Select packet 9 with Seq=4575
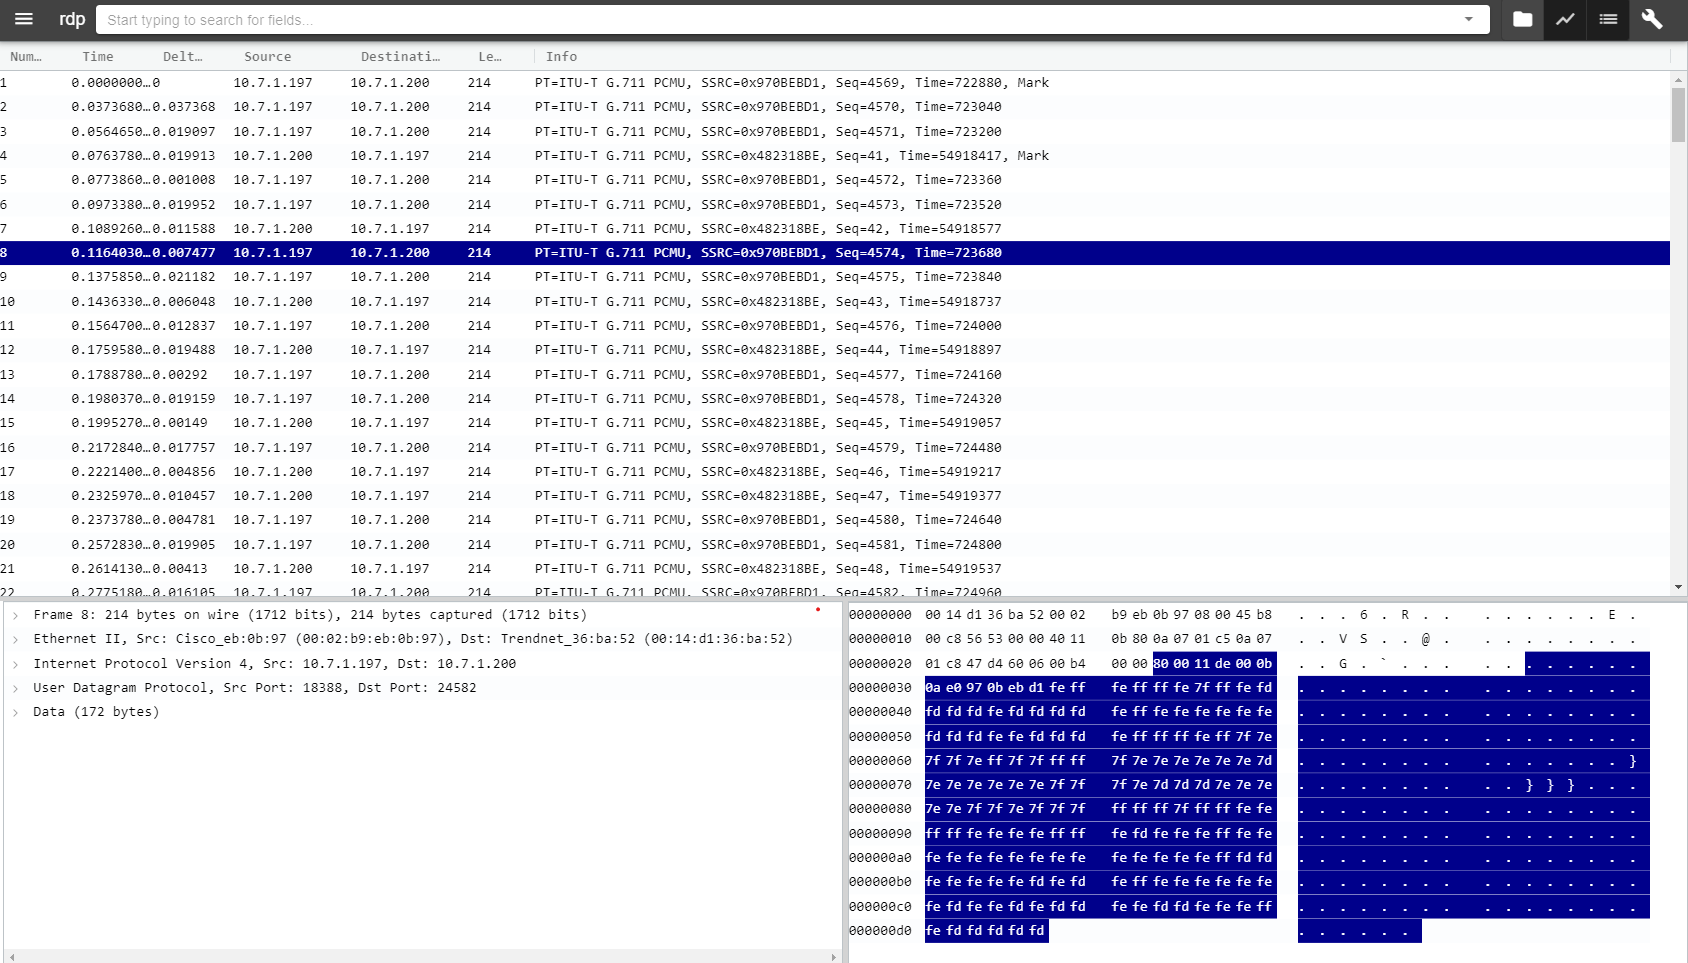This screenshot has width=1688, height=963. pyautogui.click(x=835, y=277)
